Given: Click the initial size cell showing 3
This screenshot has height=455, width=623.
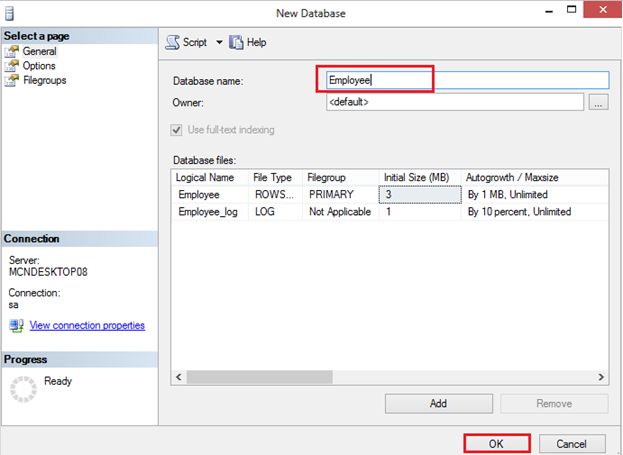Looking at the screenshot, I should click(x=420, y=195).
